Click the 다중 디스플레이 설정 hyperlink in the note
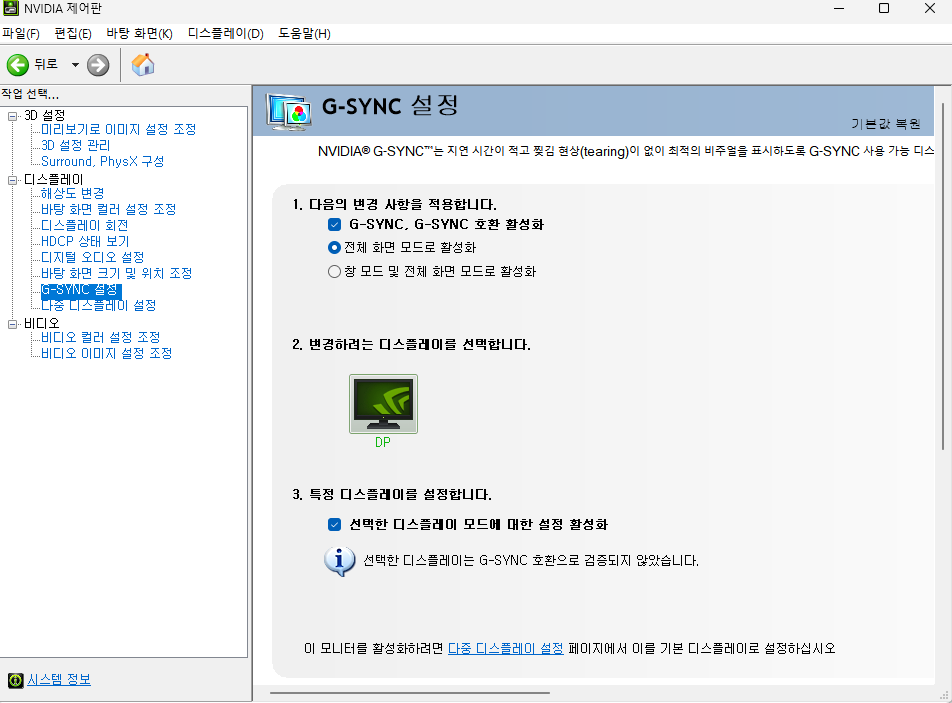This screenshot has width=952, height=703. pyautogui.click(x=506, y=648)
